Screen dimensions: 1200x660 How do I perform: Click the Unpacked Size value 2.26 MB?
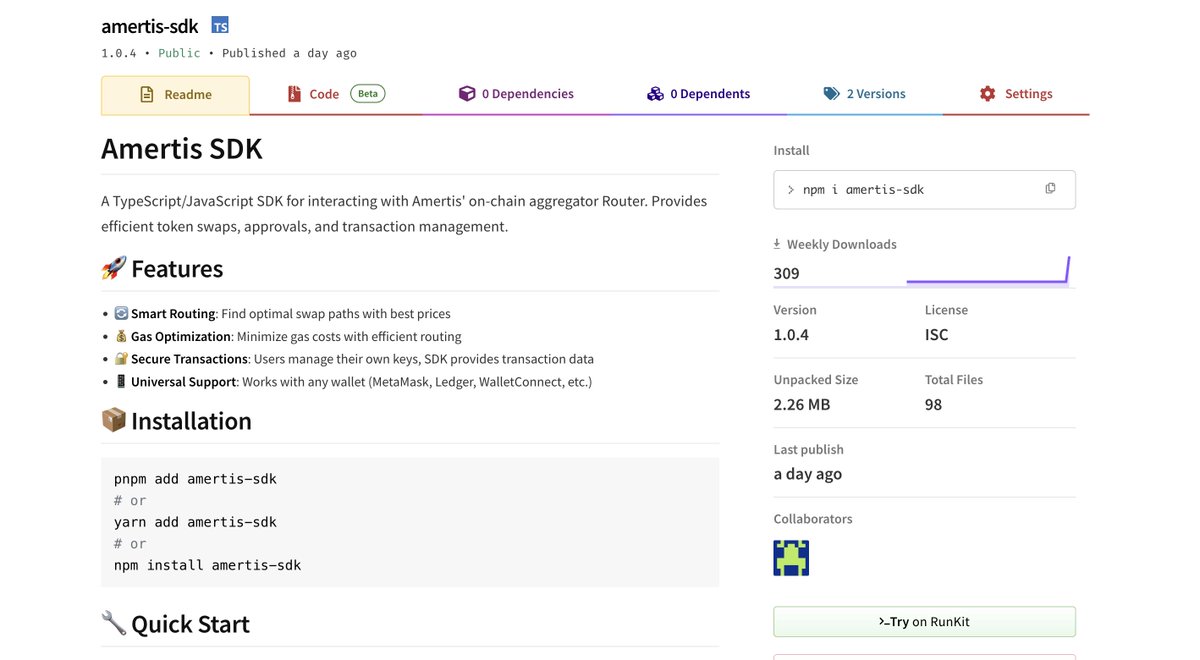pos(802,405)
